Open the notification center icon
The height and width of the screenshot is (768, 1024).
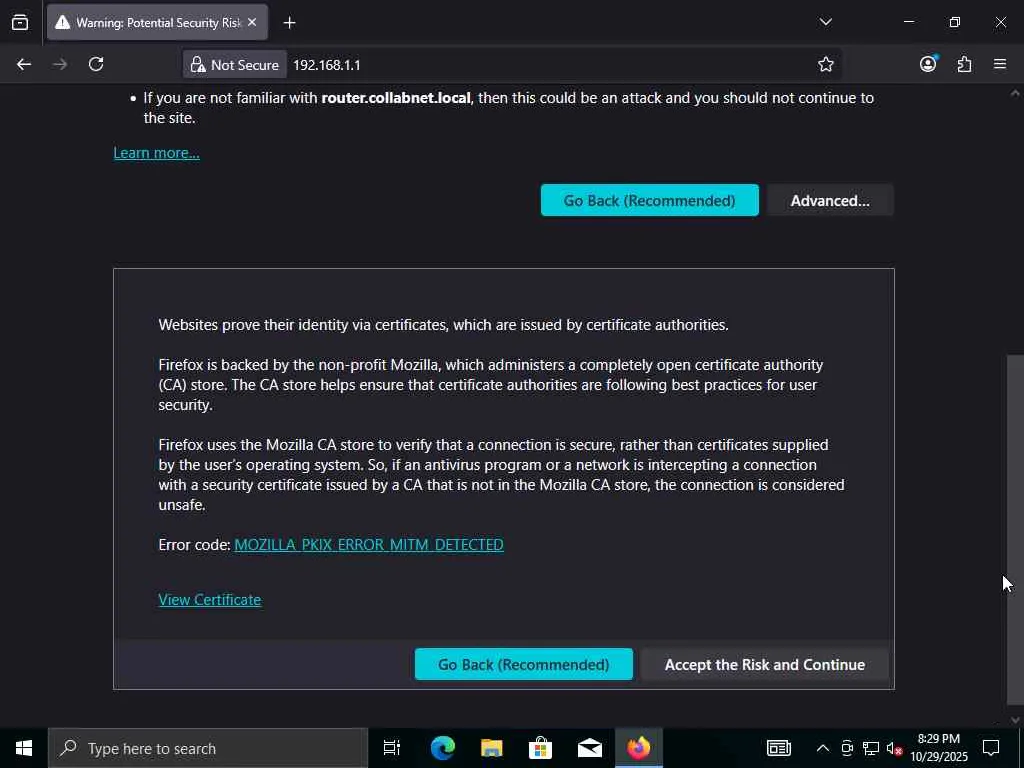991,748
